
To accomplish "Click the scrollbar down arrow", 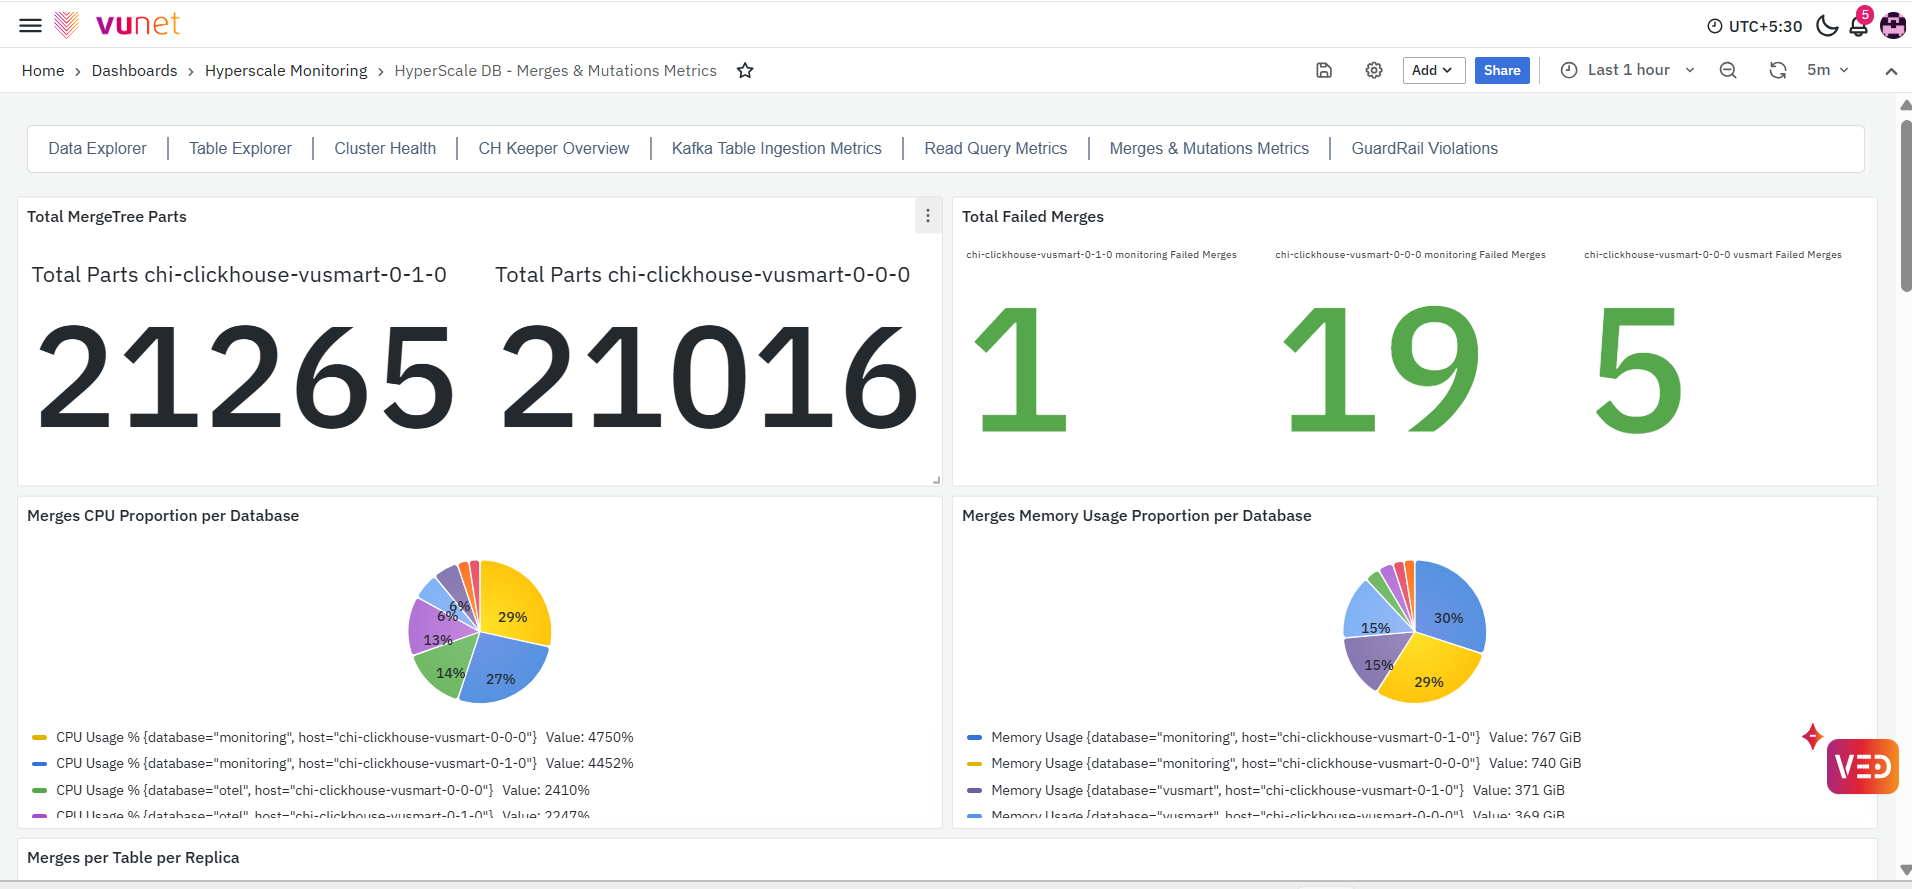I will click(1905, 870).
